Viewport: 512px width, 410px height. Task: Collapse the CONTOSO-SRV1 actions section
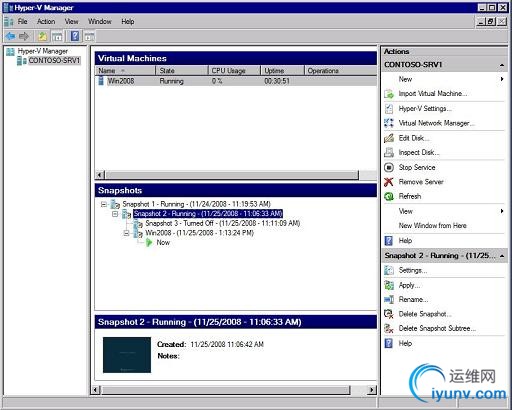(502, 65)
